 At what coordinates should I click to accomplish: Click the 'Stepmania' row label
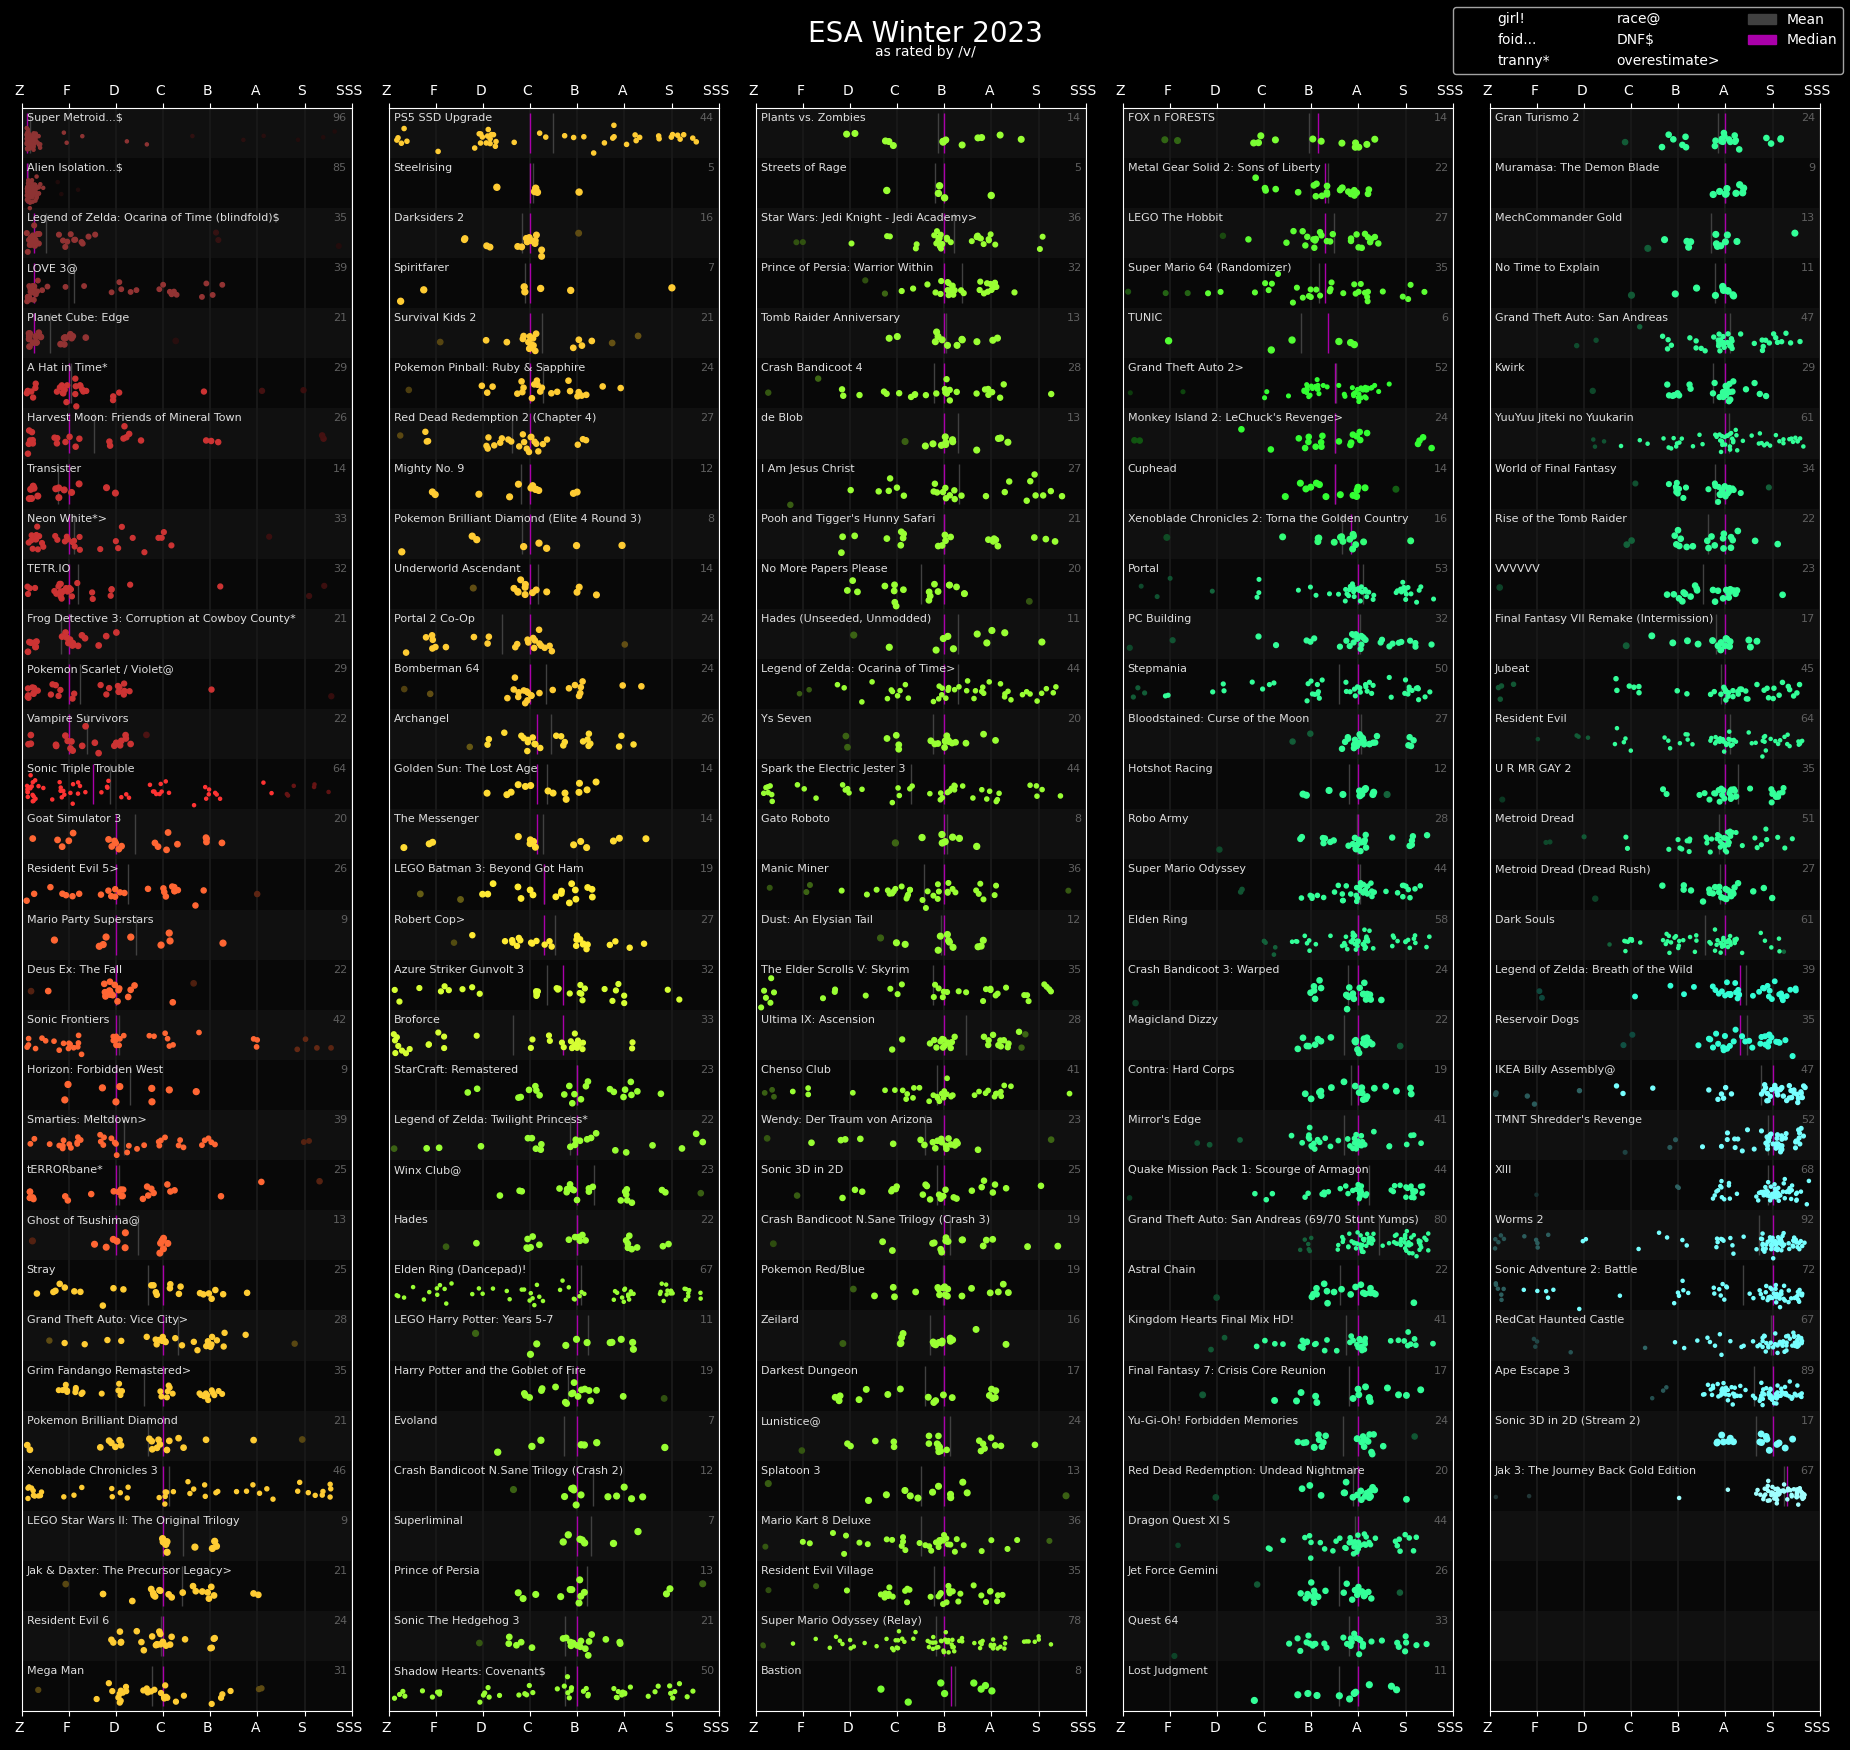pos(1157,668)
